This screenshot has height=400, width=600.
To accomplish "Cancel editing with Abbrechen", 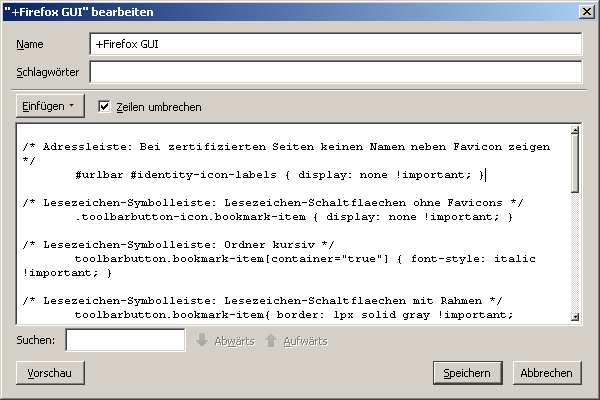I will 547,373.
